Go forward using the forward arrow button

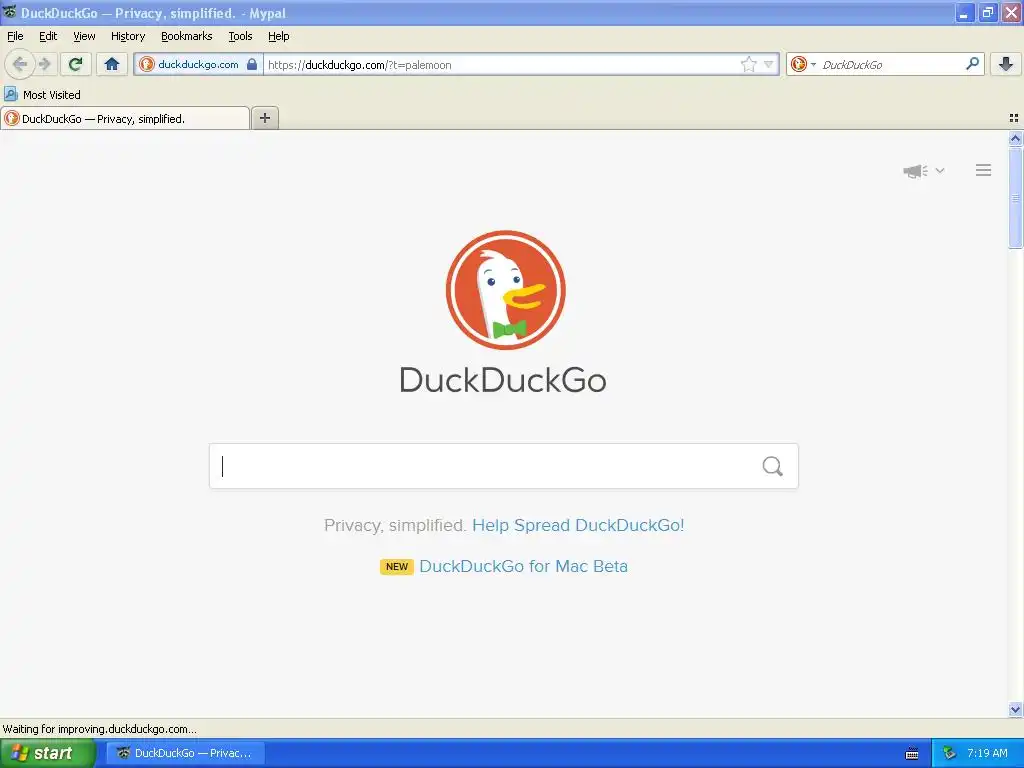pyautogui.click(x=45, y=64)
